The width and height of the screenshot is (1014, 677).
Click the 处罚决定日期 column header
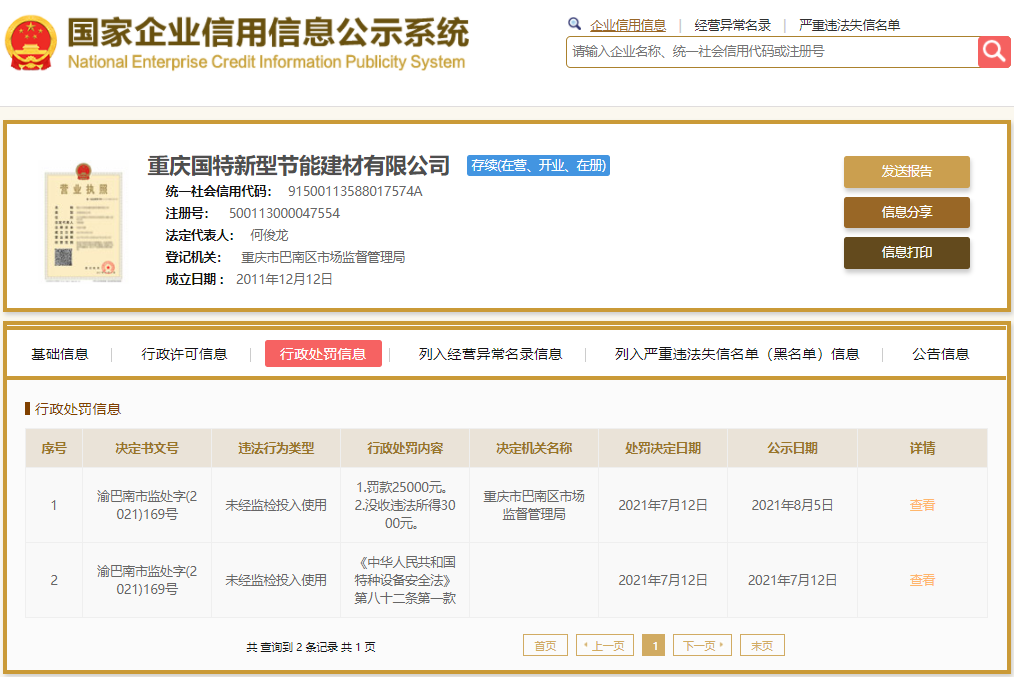(x=663, y=448)
